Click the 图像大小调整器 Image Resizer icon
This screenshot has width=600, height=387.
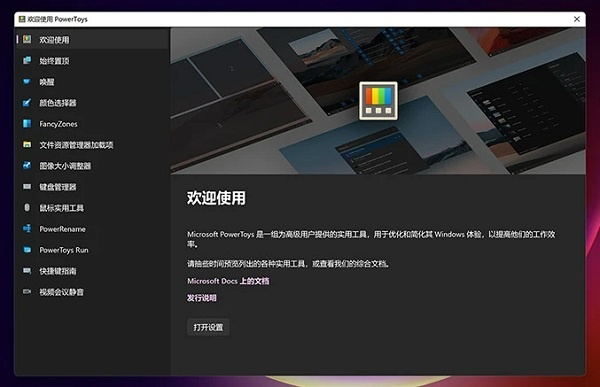click(x=27, y=165)
